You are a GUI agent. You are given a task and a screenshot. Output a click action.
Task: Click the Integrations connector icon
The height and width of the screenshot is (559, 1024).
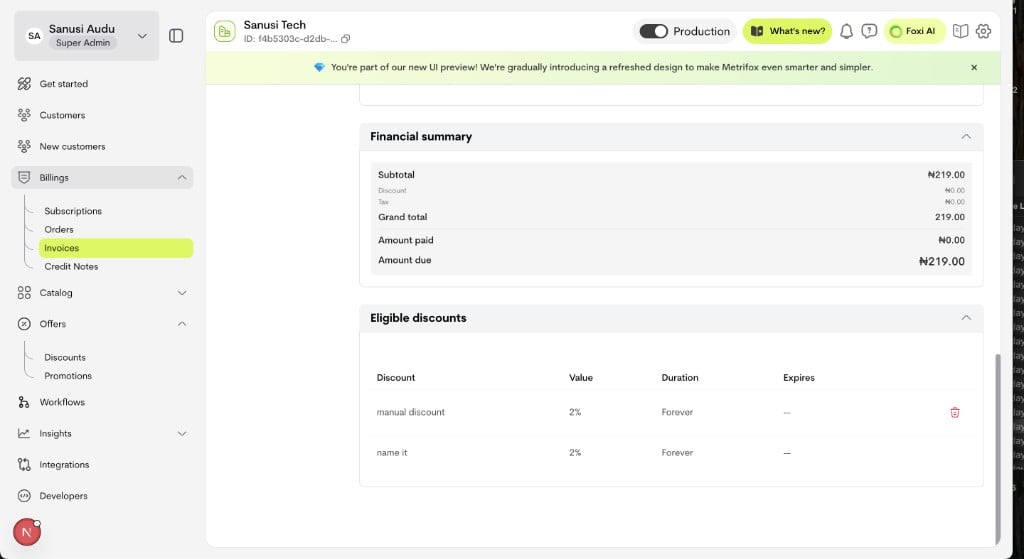pos(24,465)
